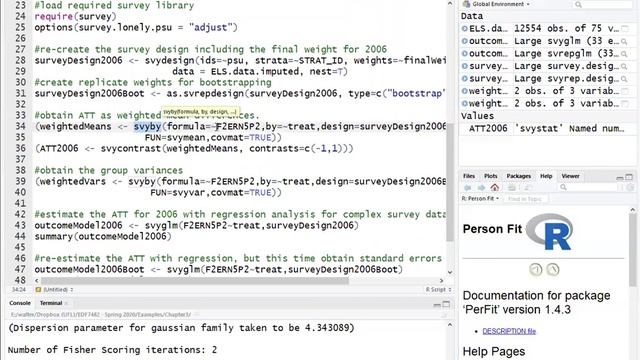This screenshot has width=640, height=360.
Task: Maximize the Console pane
Action: [446, 304]
